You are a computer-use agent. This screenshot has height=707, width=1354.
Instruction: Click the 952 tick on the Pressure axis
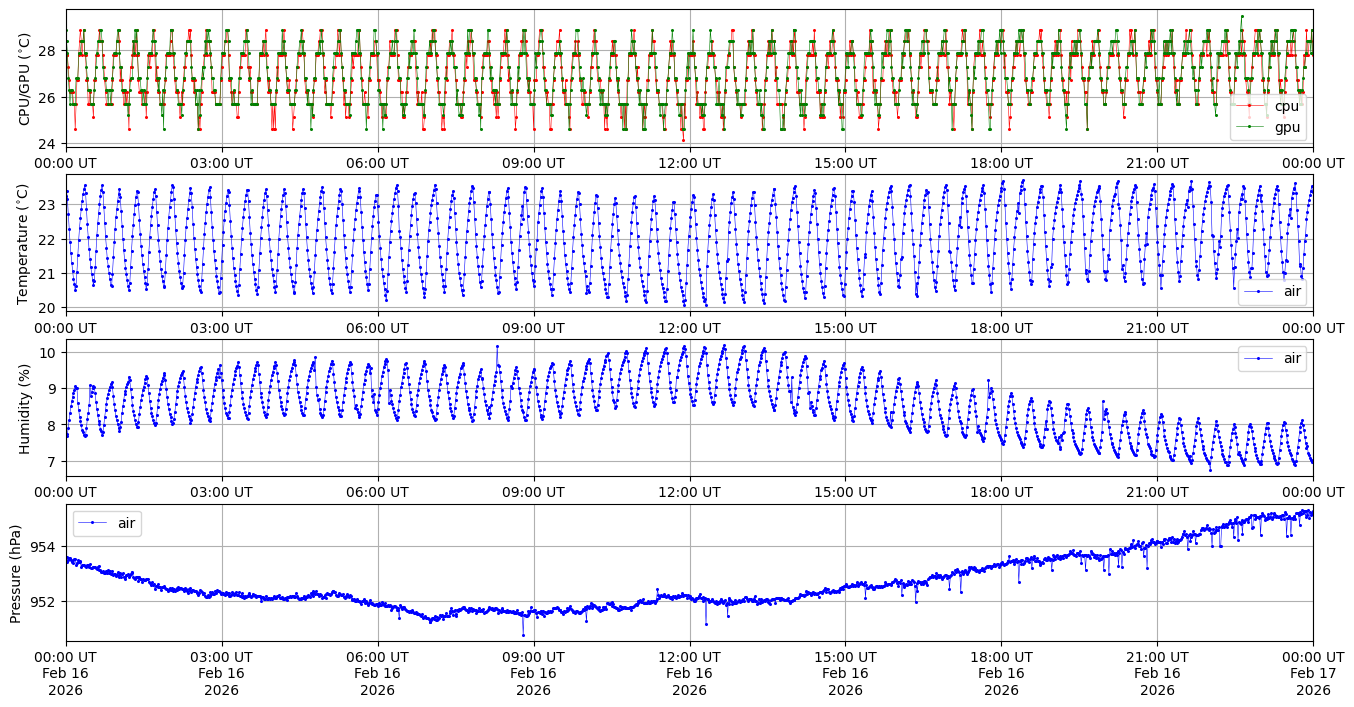46,602
